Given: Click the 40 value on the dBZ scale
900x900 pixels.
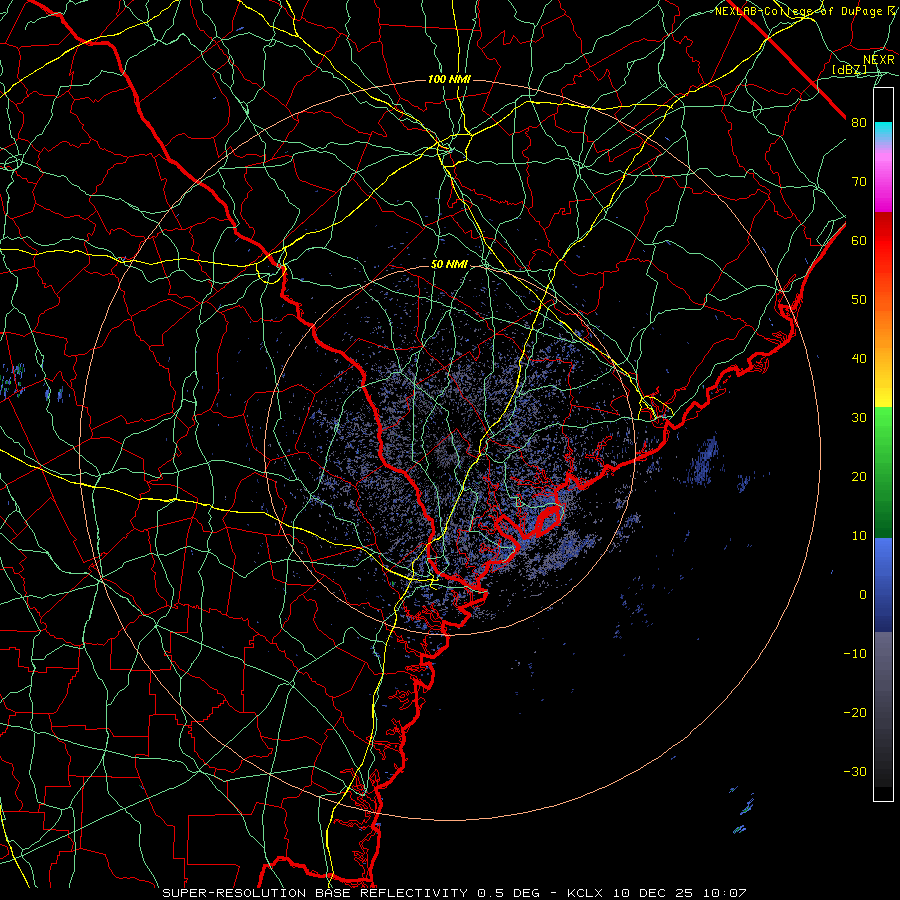Looking at the screenshot, I should (x=859, y=359).
